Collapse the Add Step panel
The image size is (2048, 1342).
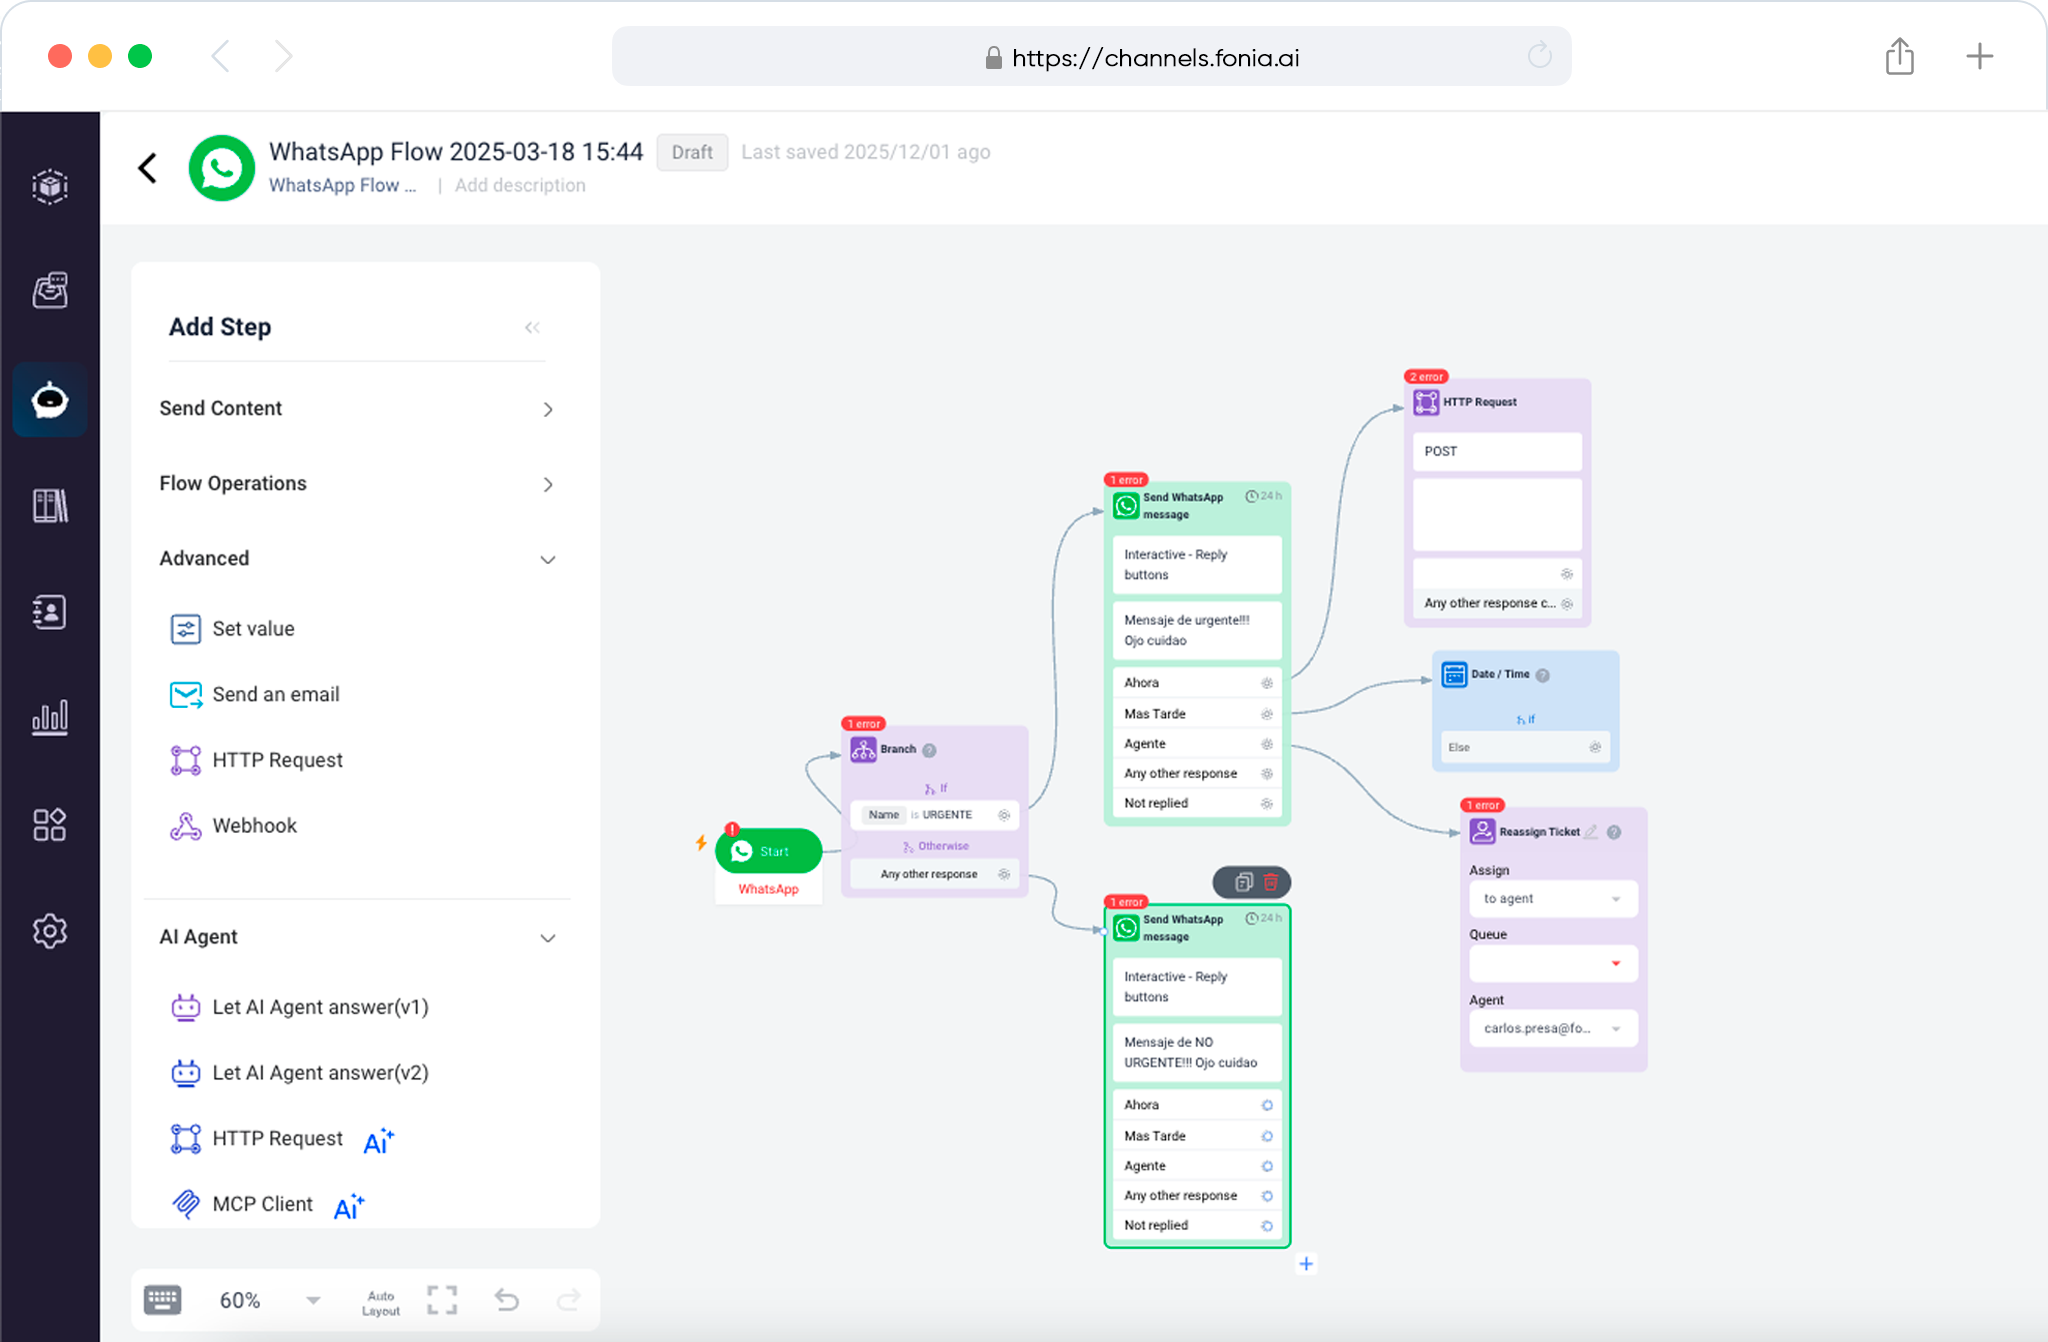(532, 328)
